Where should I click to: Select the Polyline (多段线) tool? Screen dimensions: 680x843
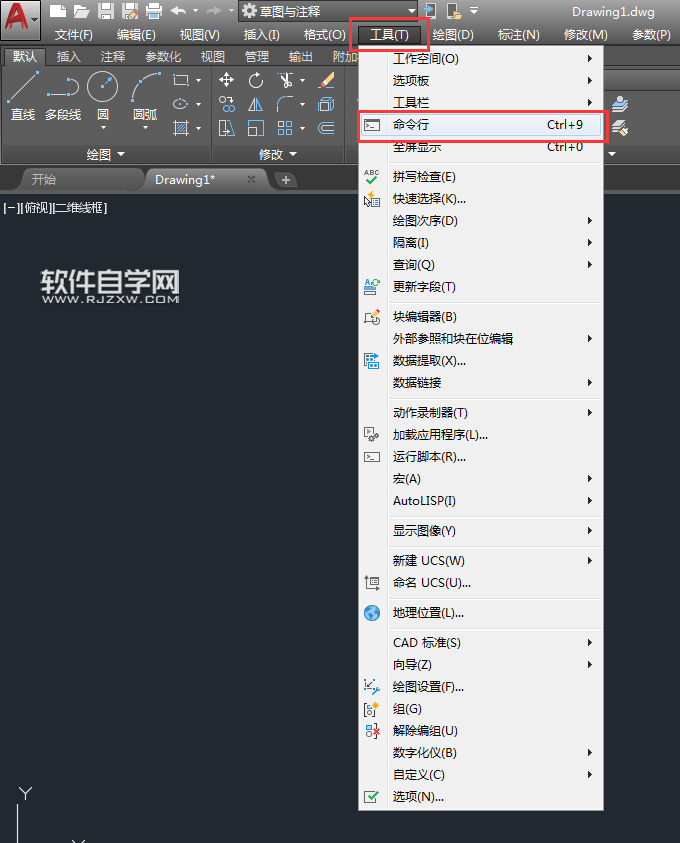tap(63, 95)
